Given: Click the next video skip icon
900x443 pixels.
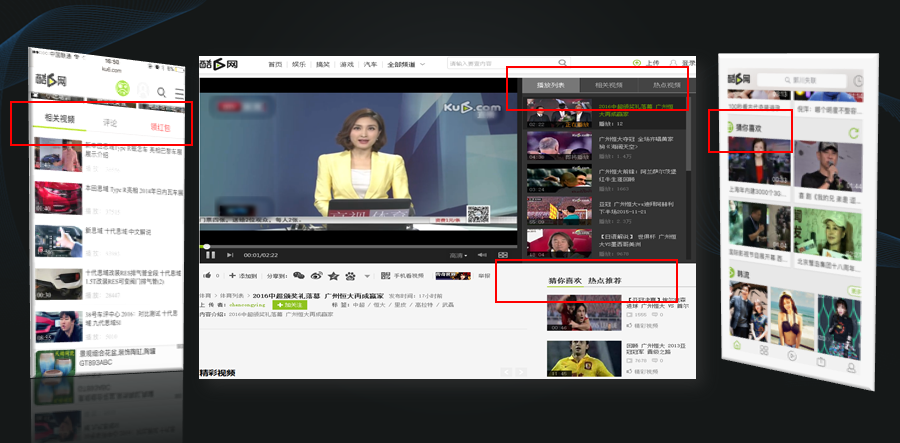Looking at the screenshot, I should point(228,255).
